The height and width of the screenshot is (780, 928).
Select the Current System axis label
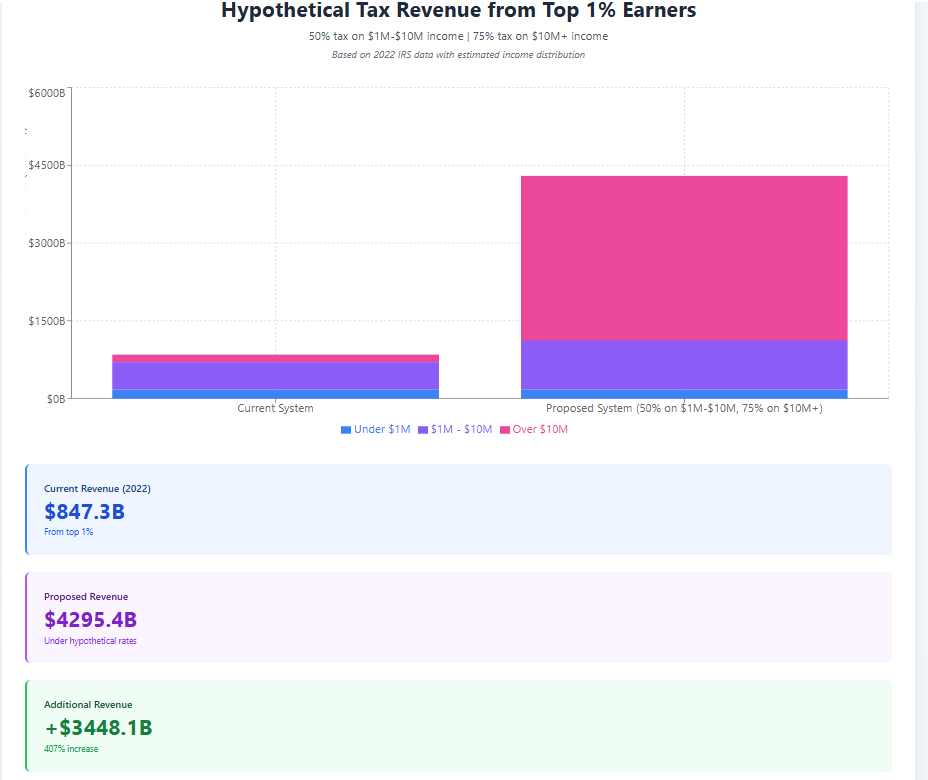[275, 408]
